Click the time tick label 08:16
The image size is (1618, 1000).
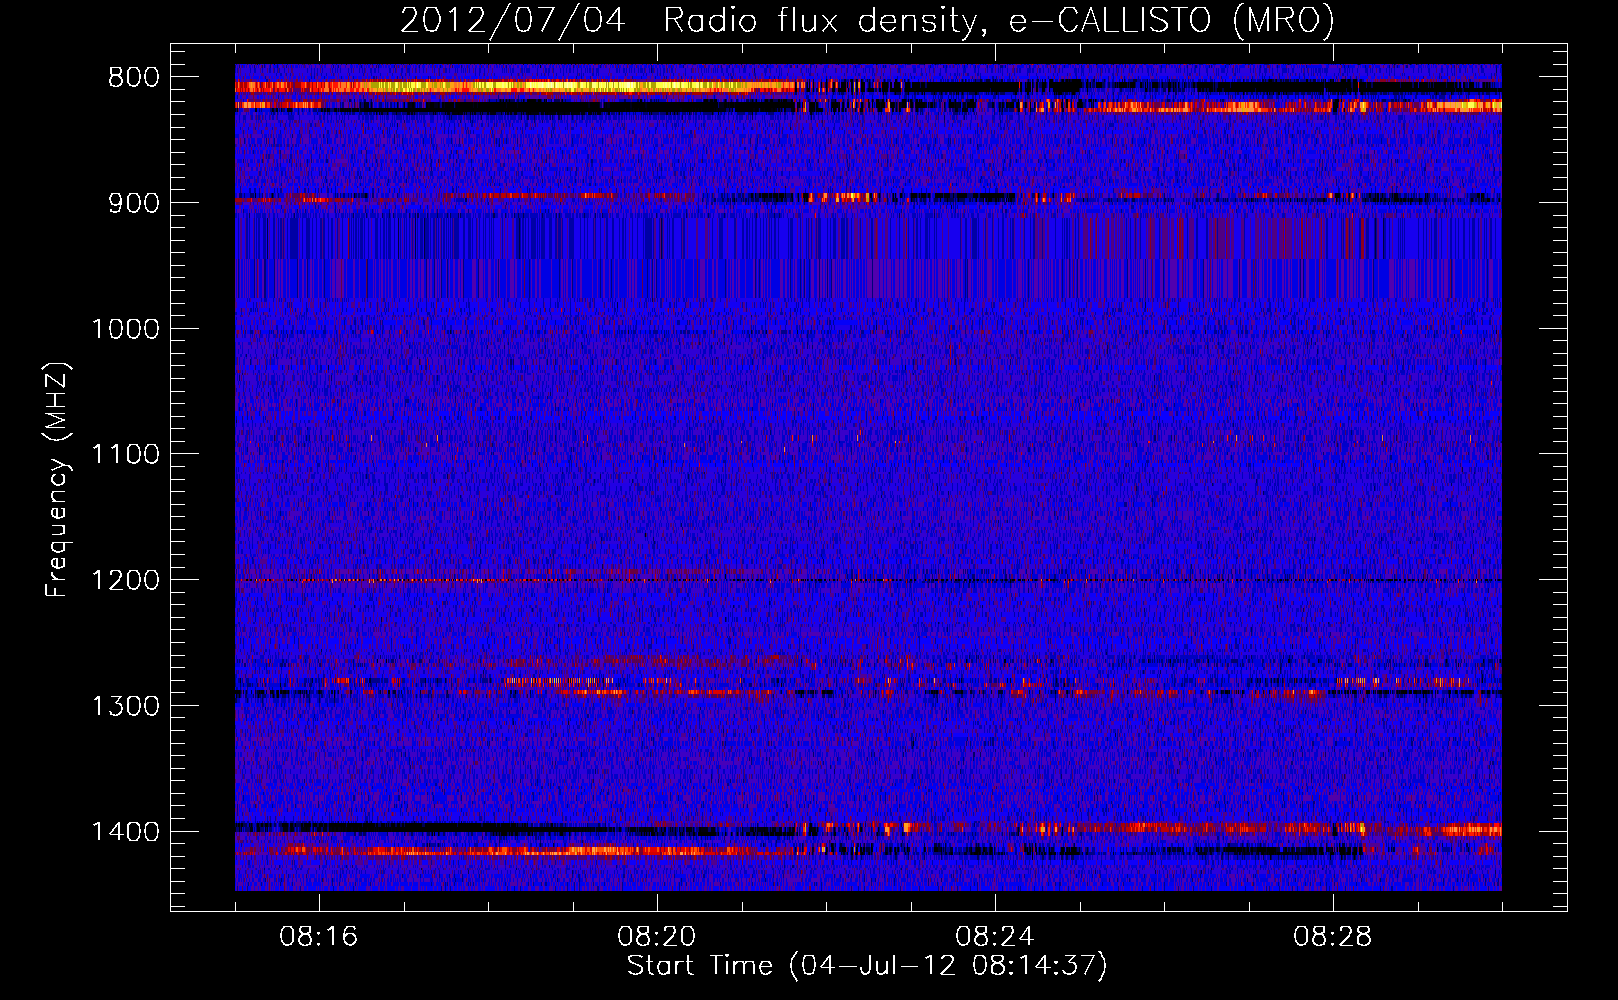click(x=319, y=937)
